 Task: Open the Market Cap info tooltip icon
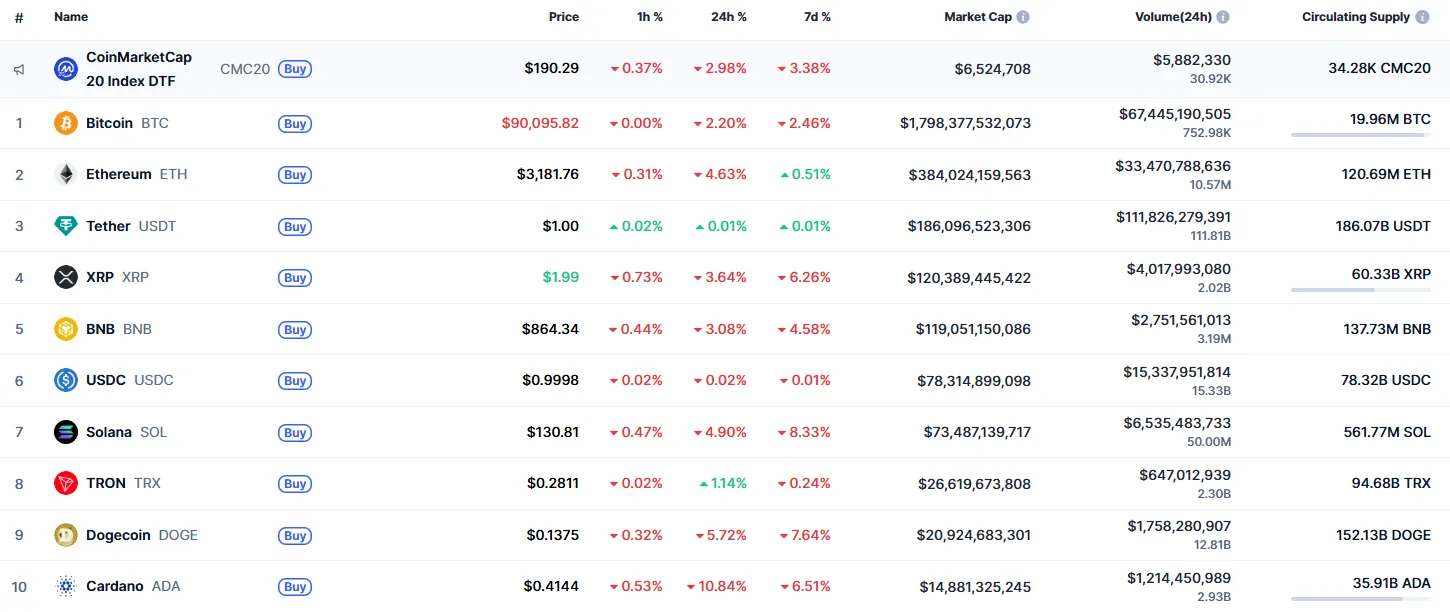coord(1021,16)
